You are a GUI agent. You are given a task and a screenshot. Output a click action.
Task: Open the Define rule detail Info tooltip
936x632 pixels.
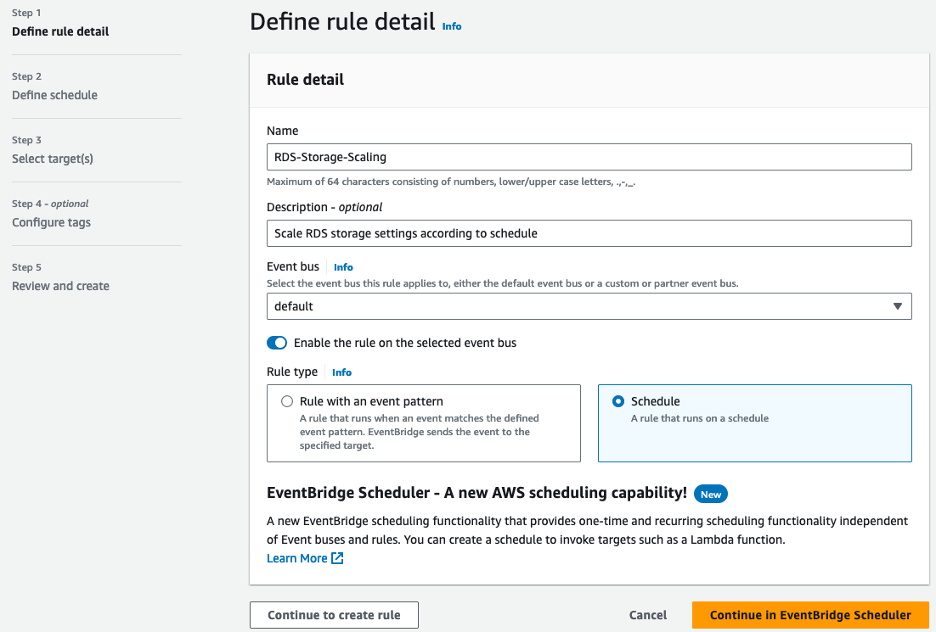(x=451, y=26)
